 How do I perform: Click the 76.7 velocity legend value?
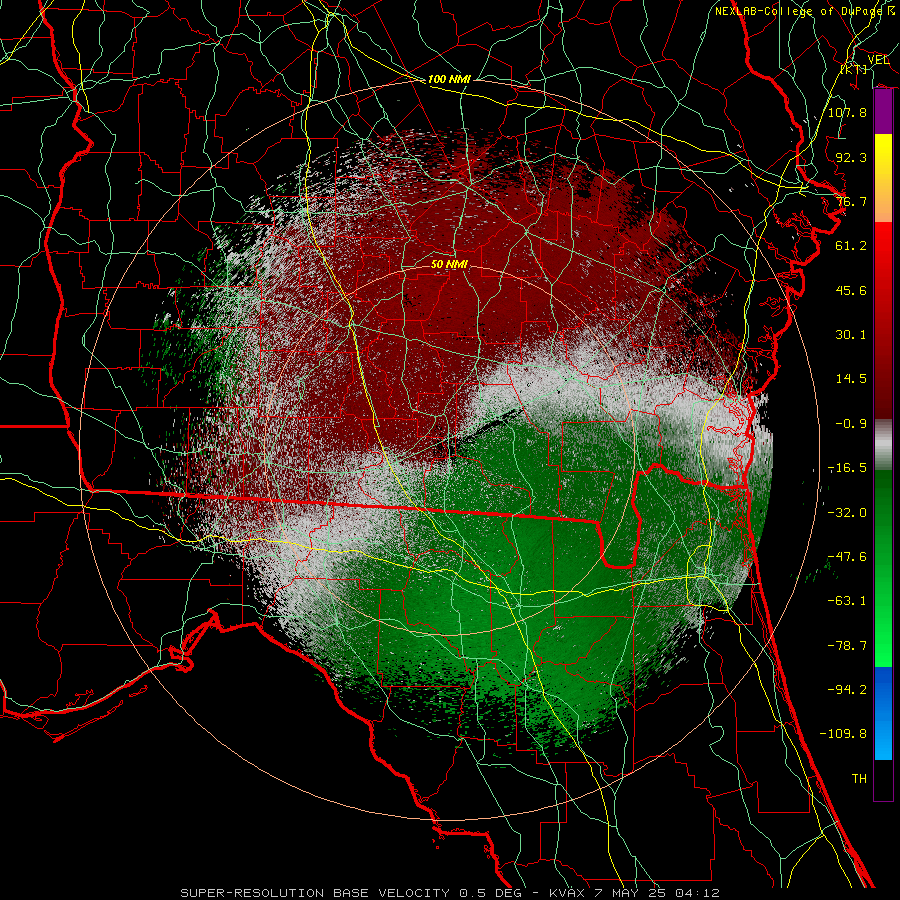(x=851, y=201)
